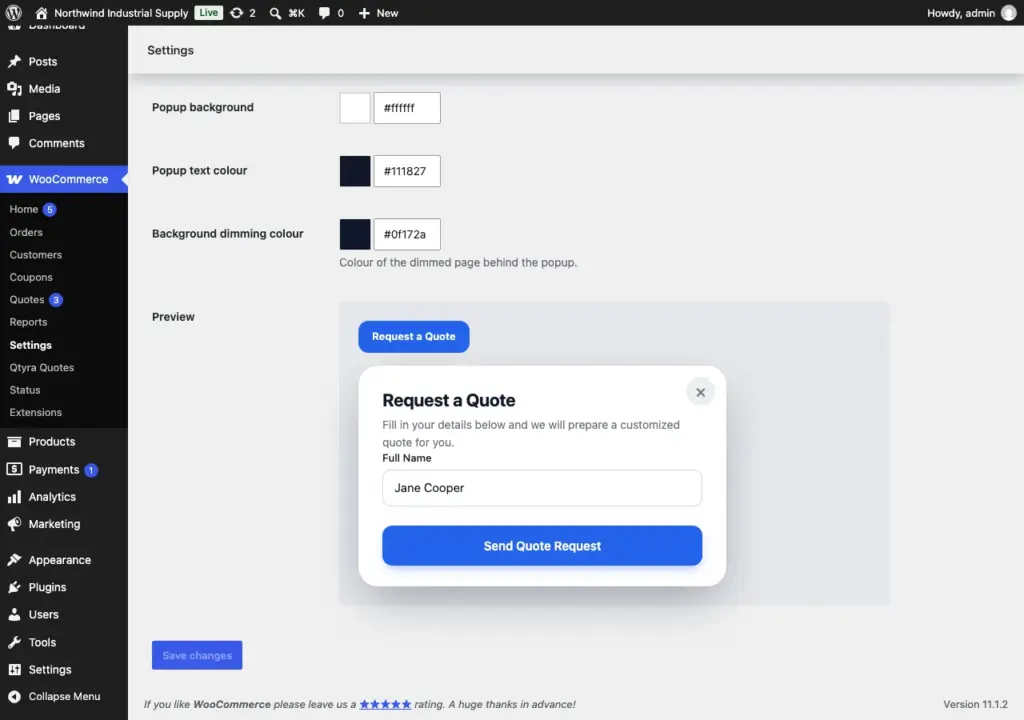The image size is (1024, 720).
Task: Click the Quotes badge showing 3
Action: tap(56, 300)
